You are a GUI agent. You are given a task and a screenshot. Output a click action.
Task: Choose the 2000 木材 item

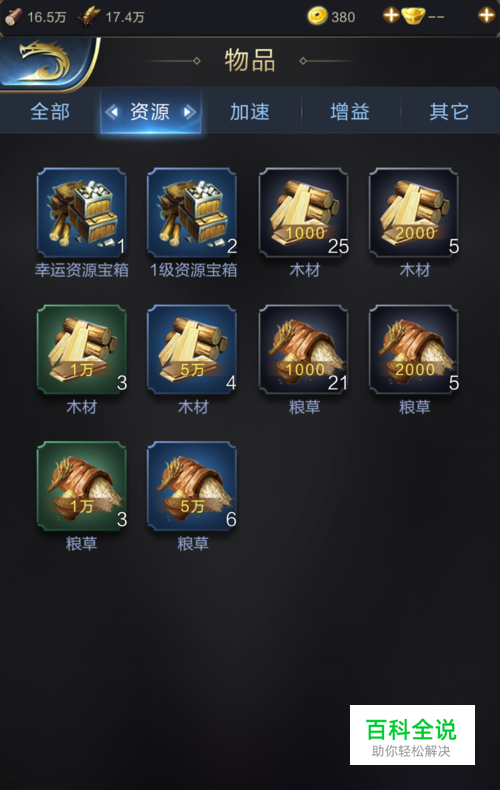pyautogui.click(x=414, y=213)
